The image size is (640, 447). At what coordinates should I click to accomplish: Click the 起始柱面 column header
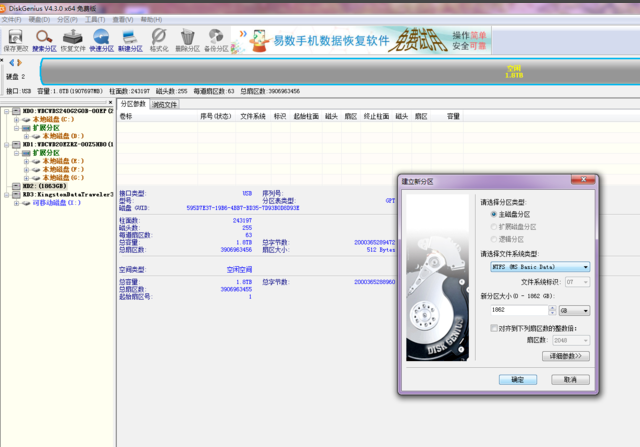[306, 116]
